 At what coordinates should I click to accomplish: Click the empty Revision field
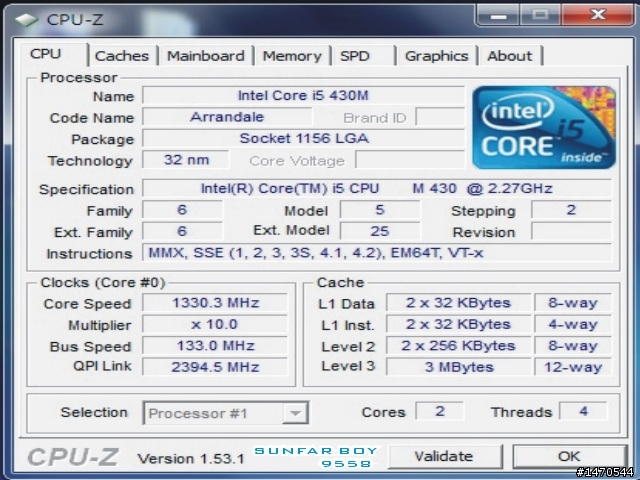pyautogui.click(x=571, y=231)
